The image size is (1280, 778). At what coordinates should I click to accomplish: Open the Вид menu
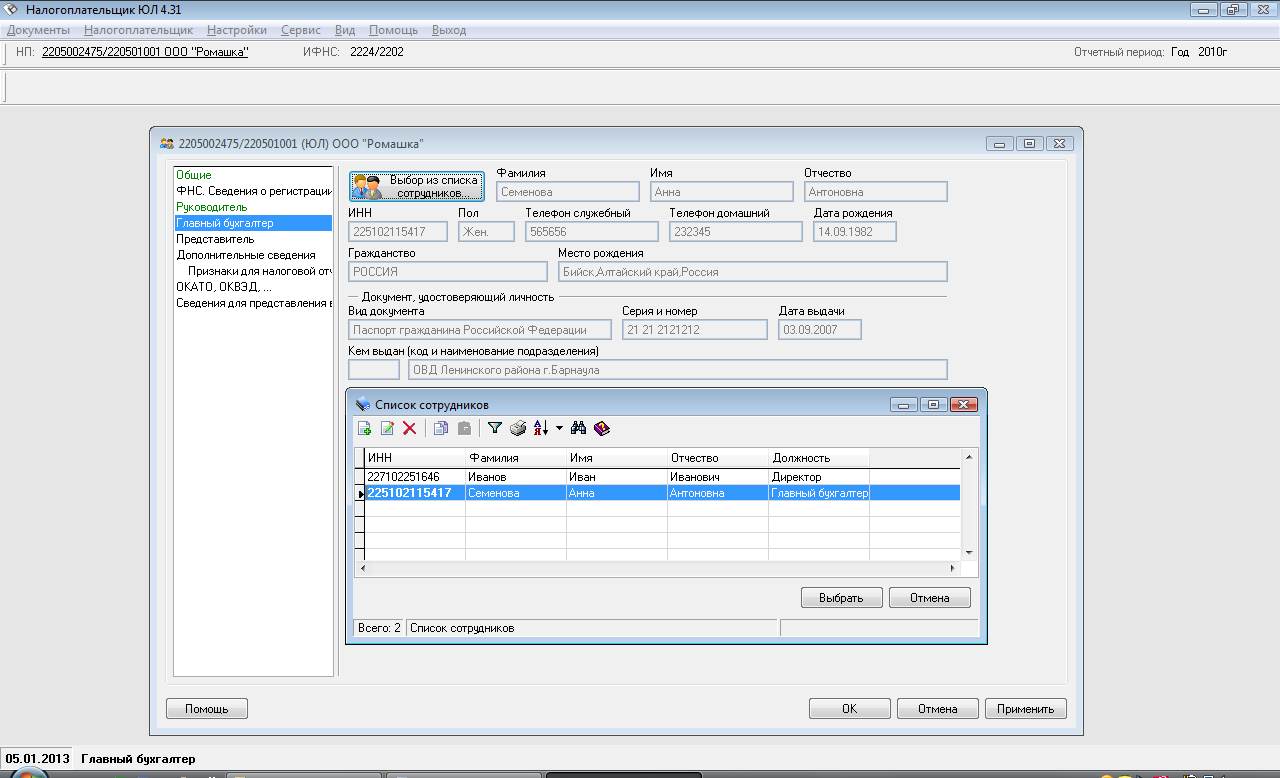345,30
